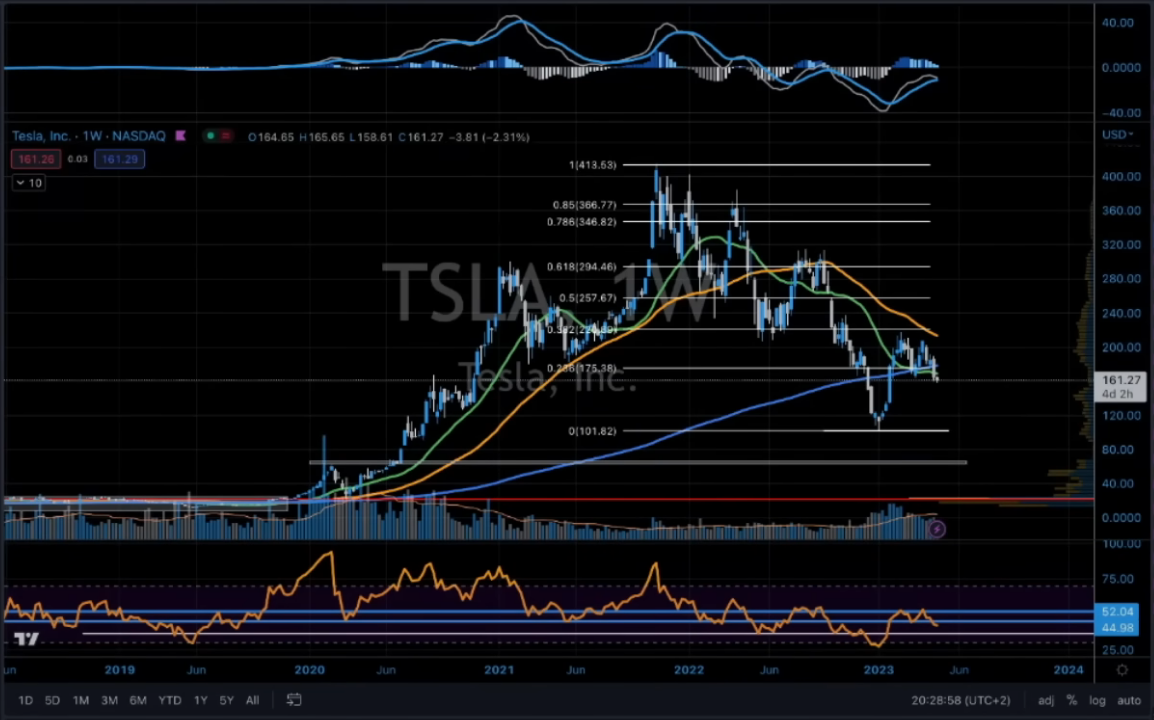Image resolution: width=1154 pixels, height=720 pixels.
Task: Click the red sell price 161.26 button
Action: pyautogui.click(x=35, y=159)
